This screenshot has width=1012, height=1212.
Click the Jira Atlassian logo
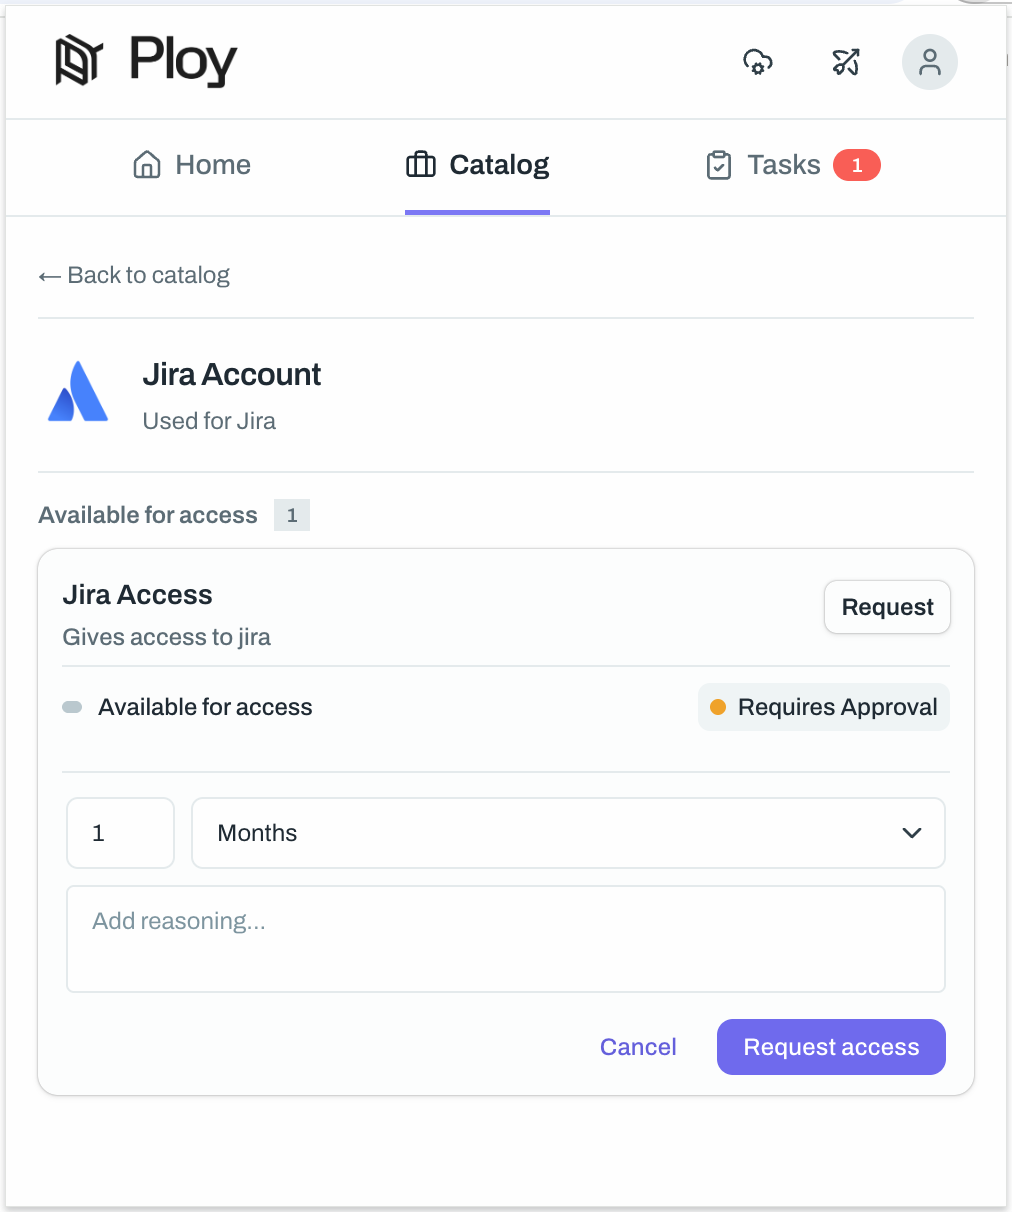pos(77,392)
